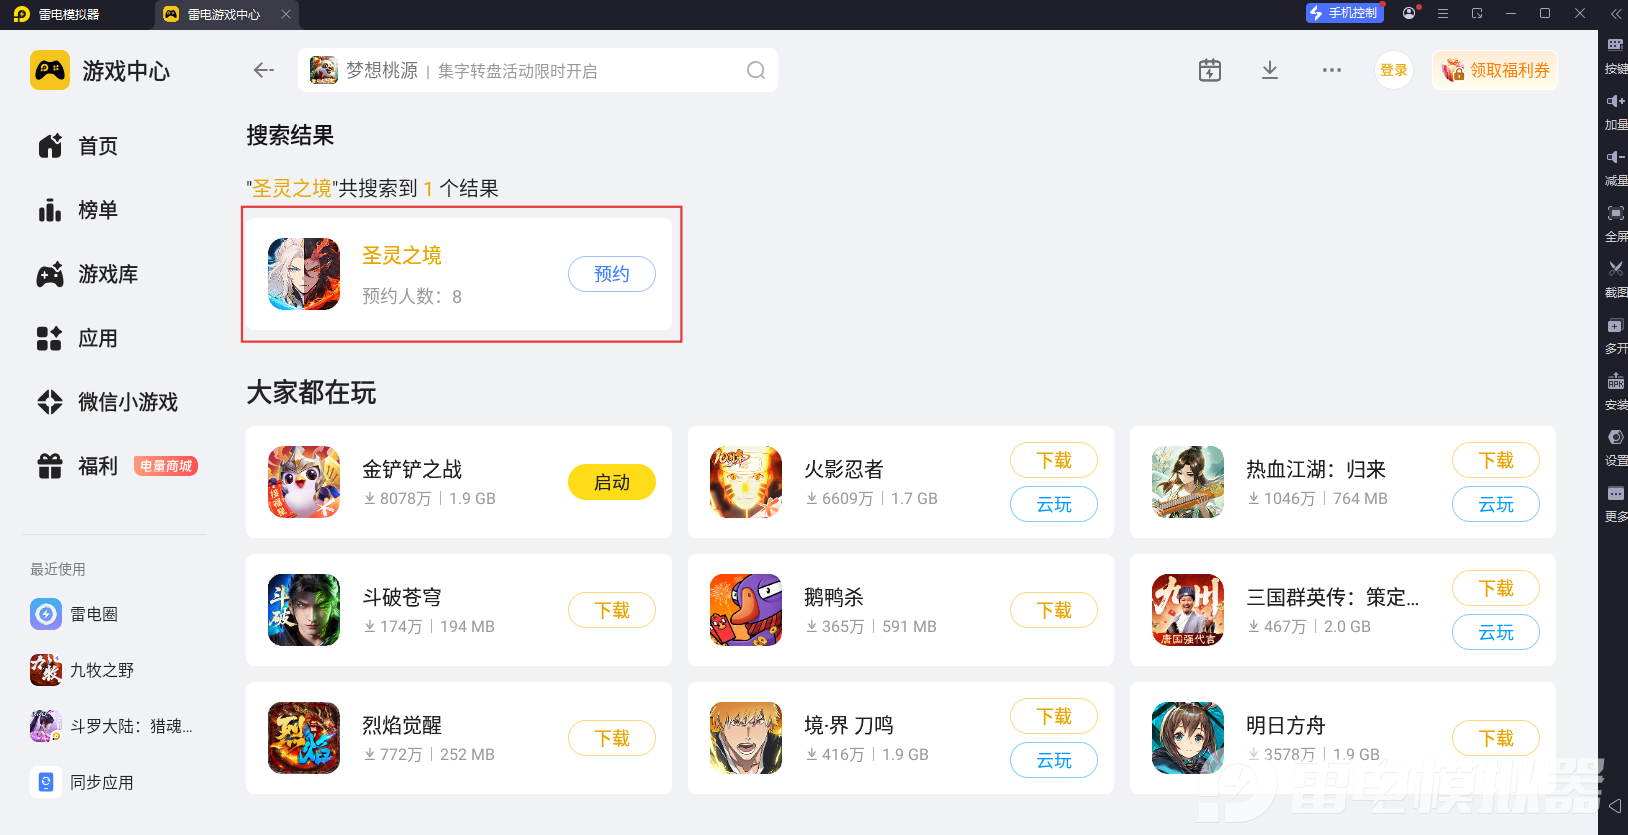Click the 圣灵之境 game thumbnail
This screenshot has width=1628, height=835.
point(304,274)
